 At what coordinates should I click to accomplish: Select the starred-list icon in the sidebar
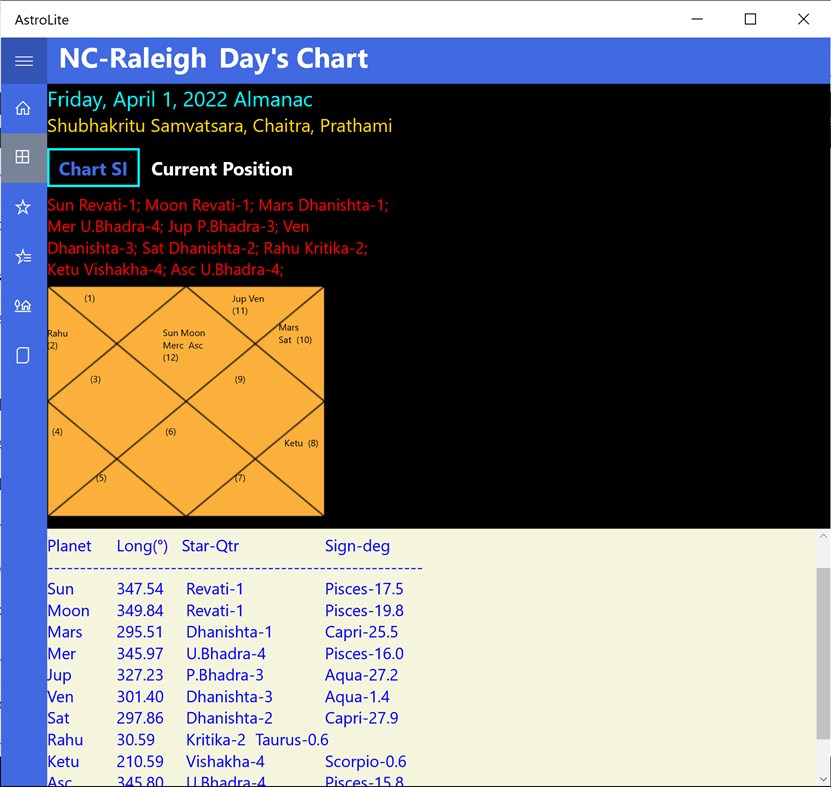pos(23,256)
